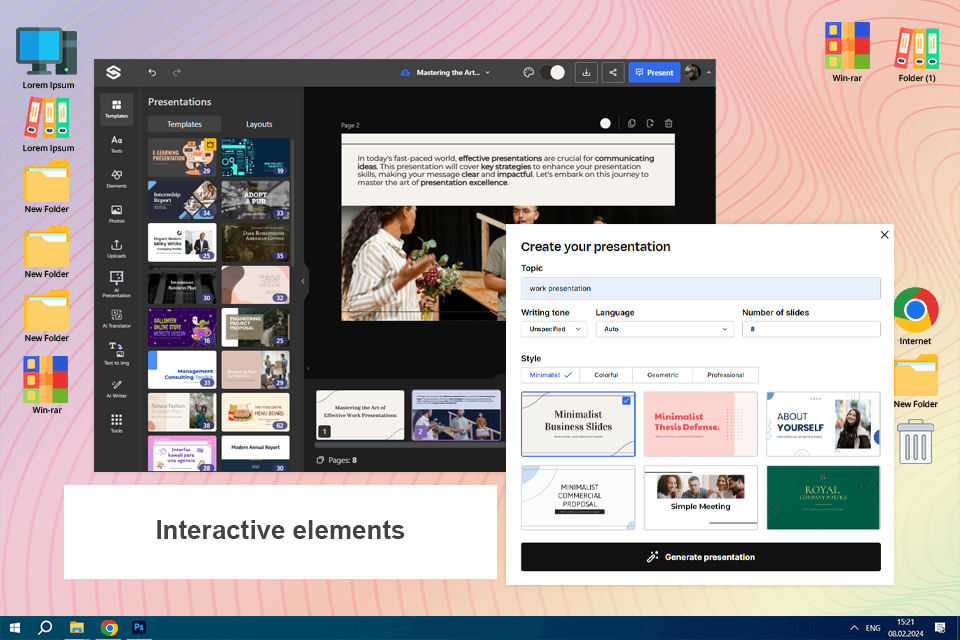
Task: Open taskbar search magnifier
Action: click(45, 628)
